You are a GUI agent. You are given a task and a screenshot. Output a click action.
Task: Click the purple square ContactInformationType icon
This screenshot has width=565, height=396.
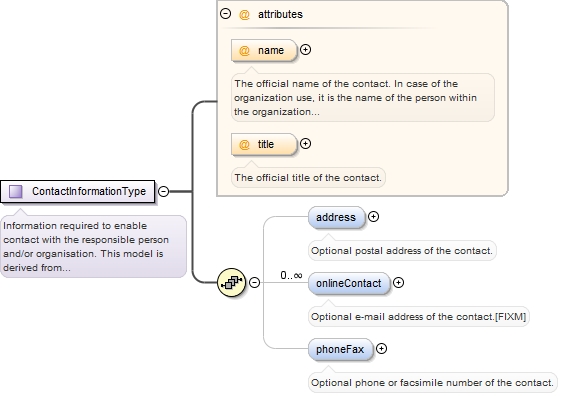(x=15, y=191)
